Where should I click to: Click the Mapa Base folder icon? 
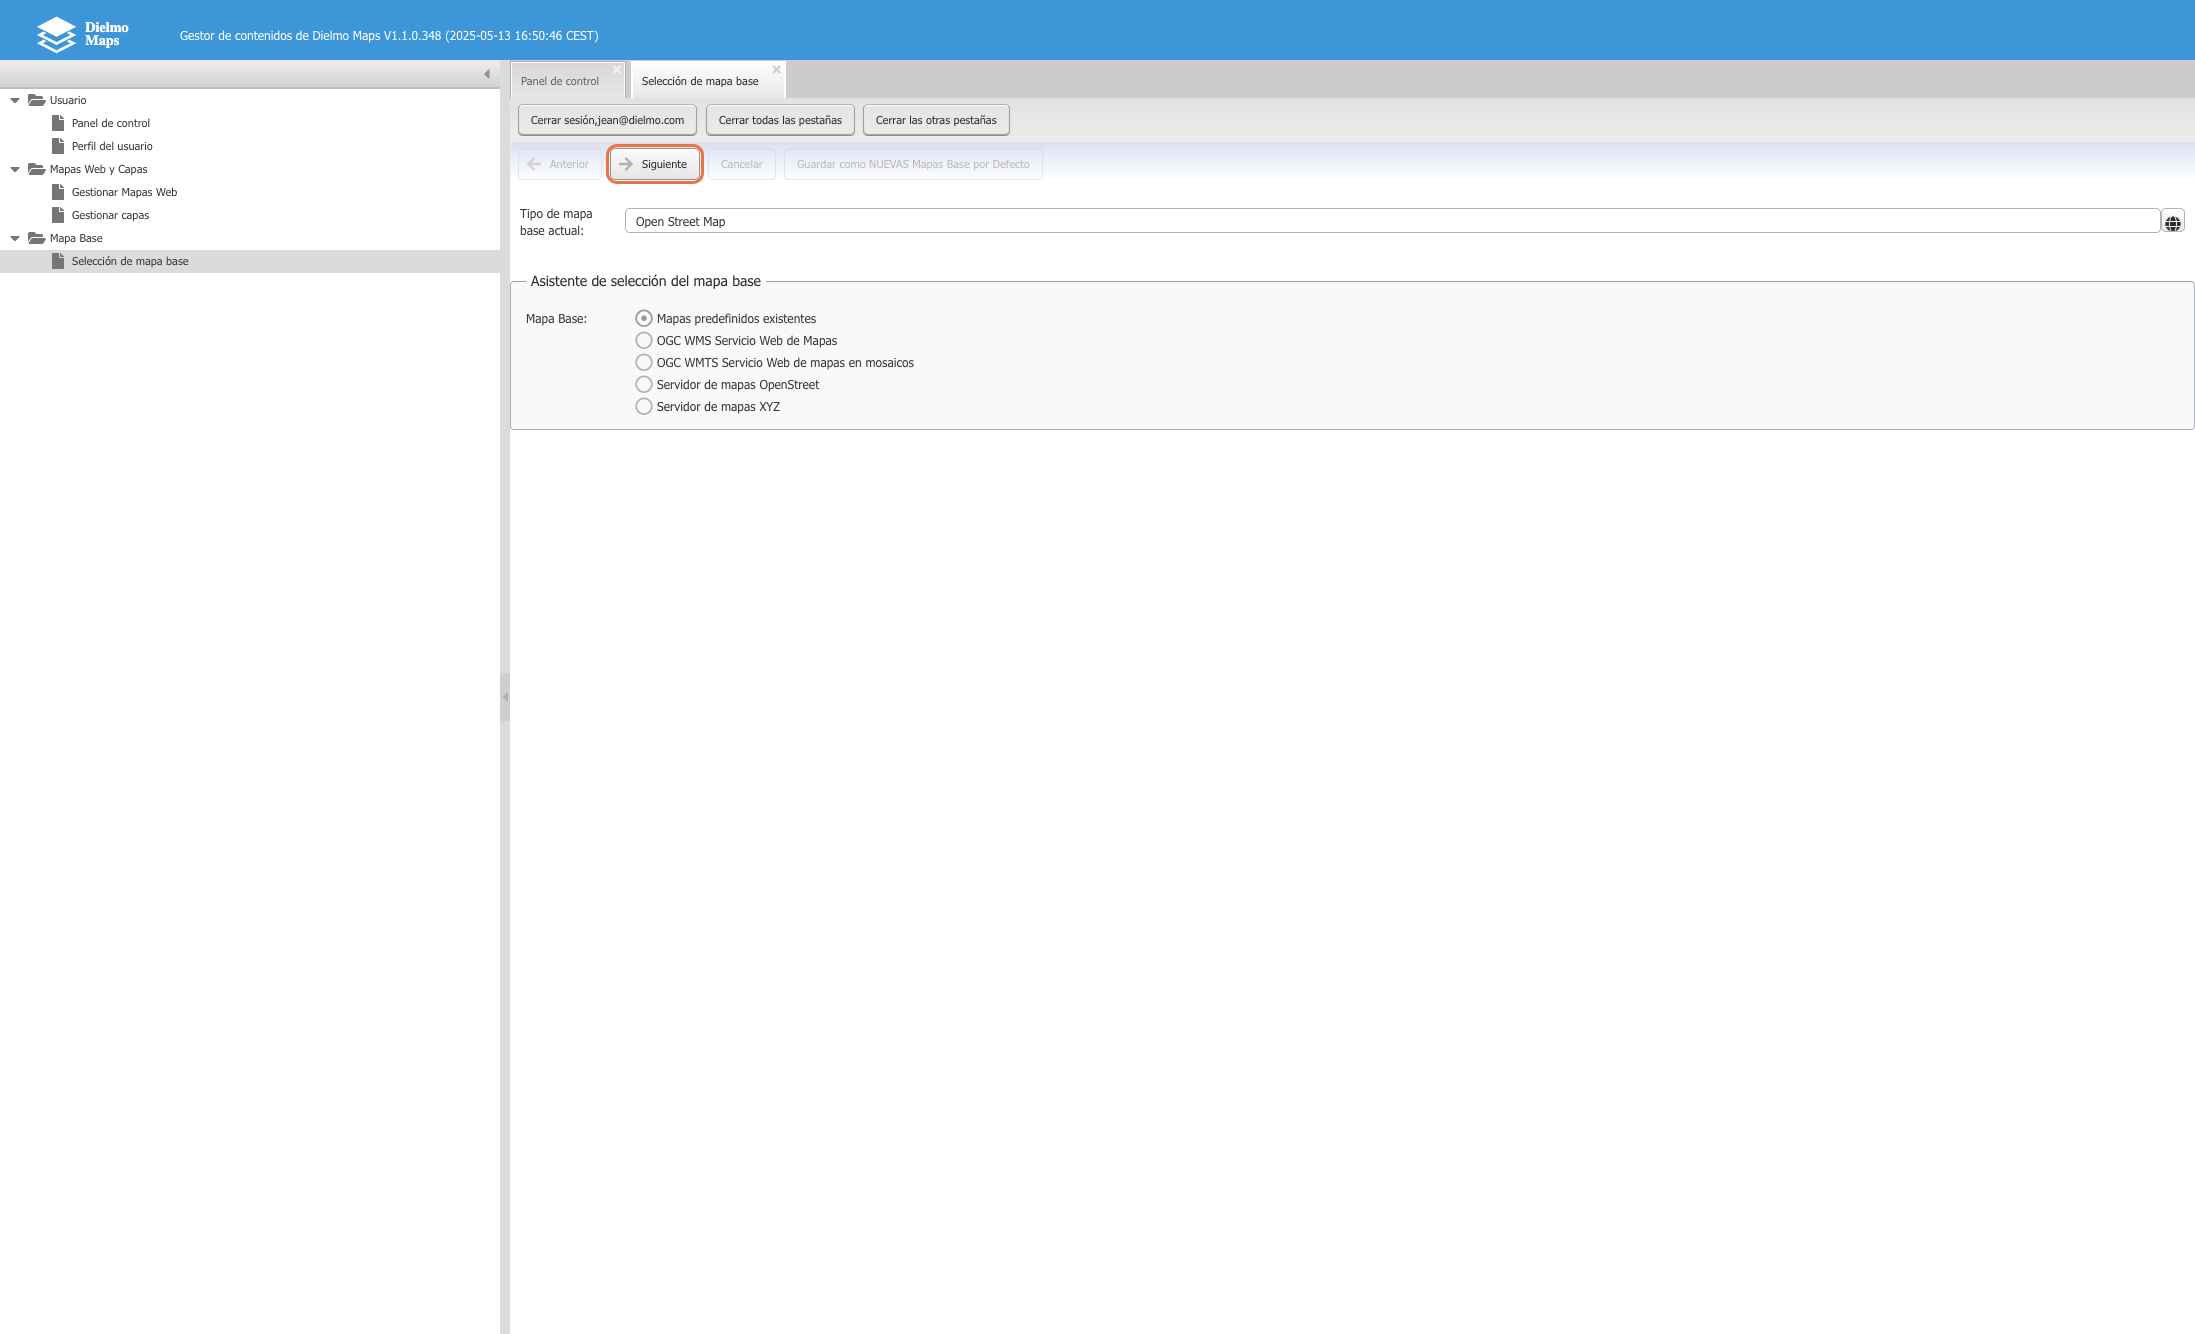(x=37, y=238)
